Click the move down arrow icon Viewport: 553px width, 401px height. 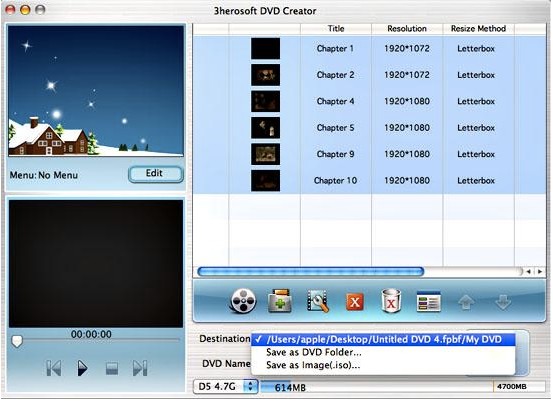coord(503,302)
